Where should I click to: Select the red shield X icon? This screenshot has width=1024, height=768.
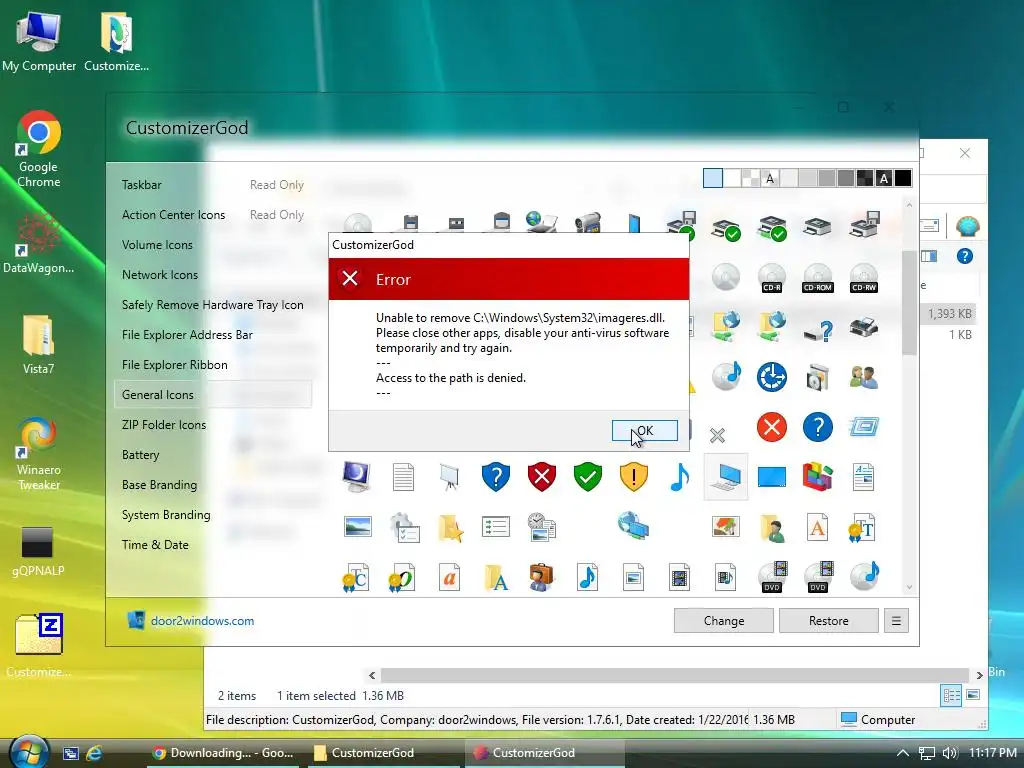pyautogui.click(x=541, y=477)
